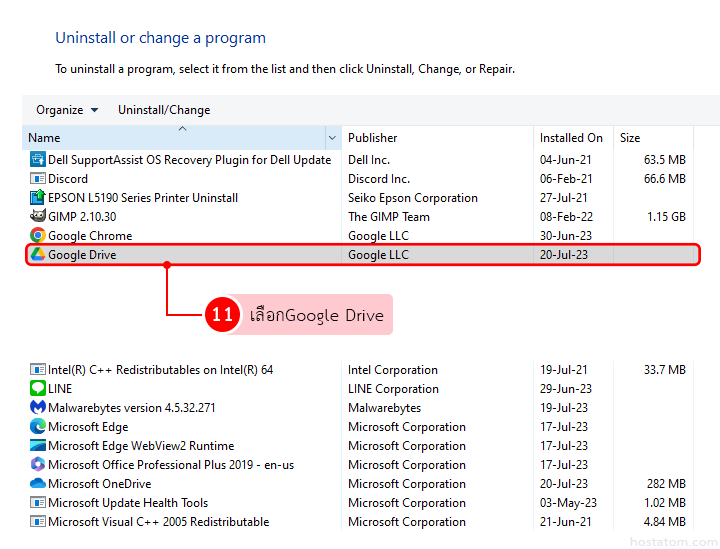Viewport: 720px width, 549px height.
Task: Sort by the Name column header
Action: click(174, 138)
